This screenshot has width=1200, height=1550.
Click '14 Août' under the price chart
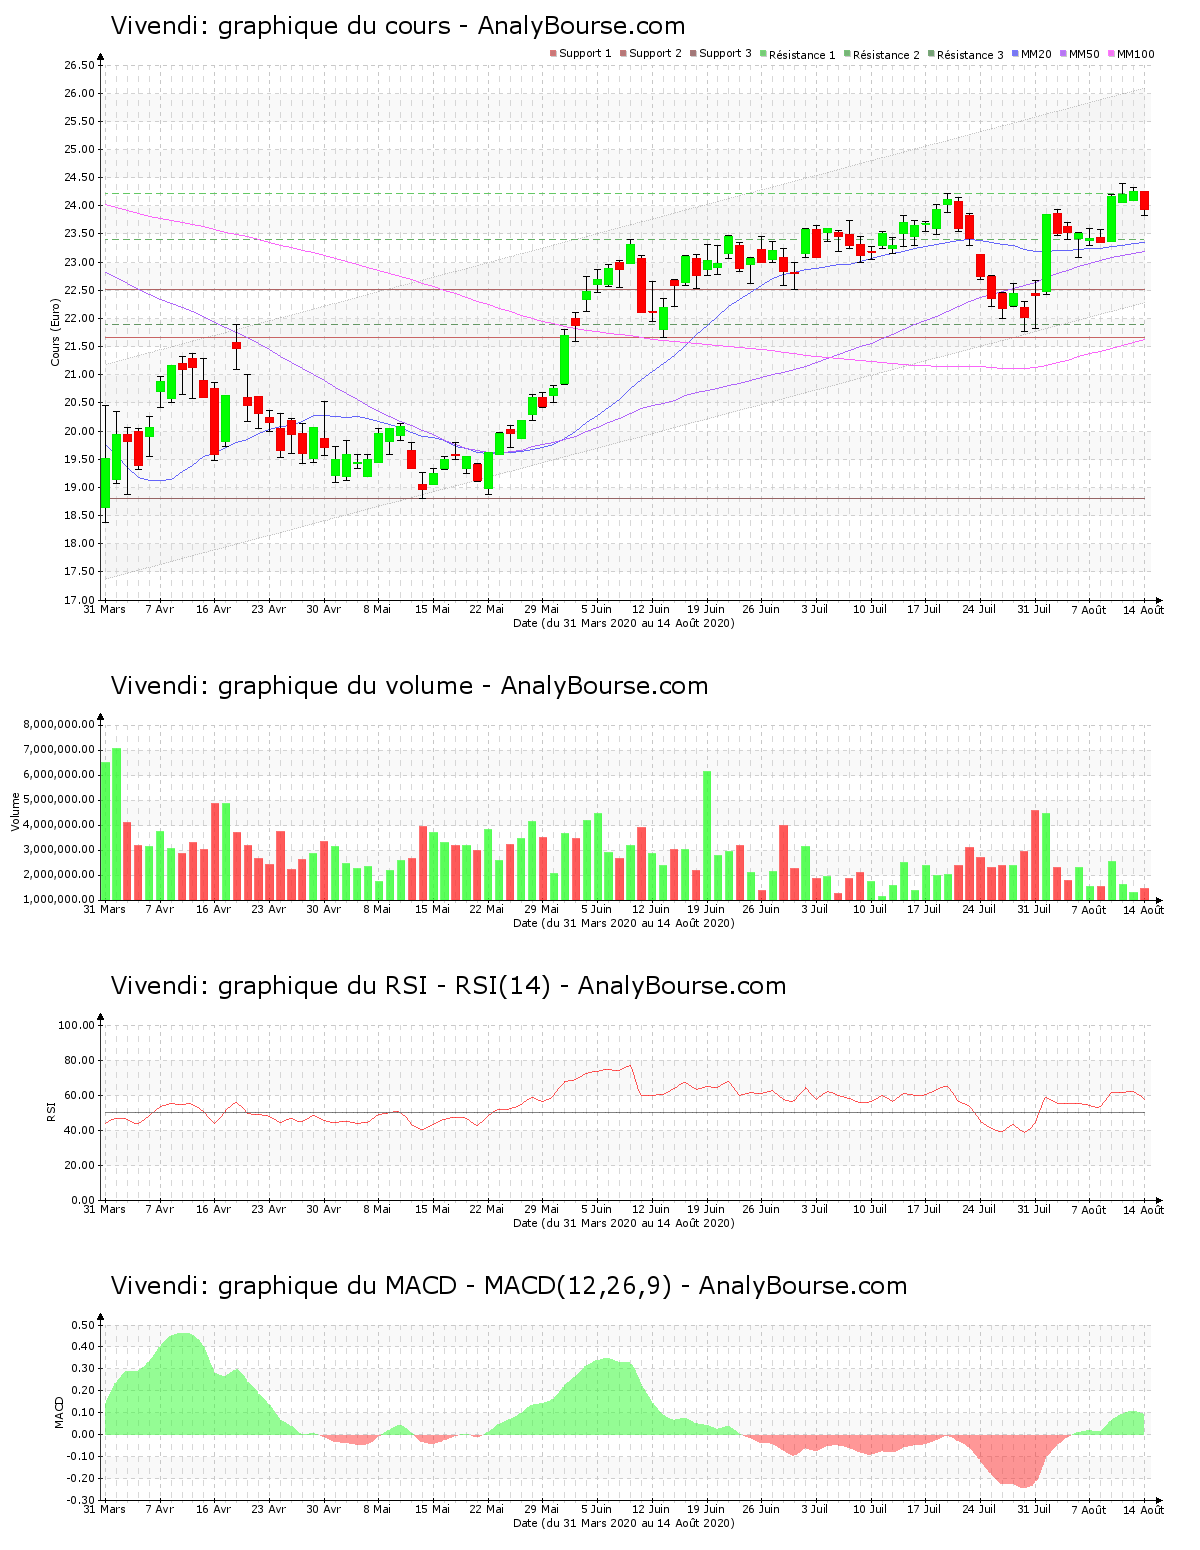pos(1143,609)
